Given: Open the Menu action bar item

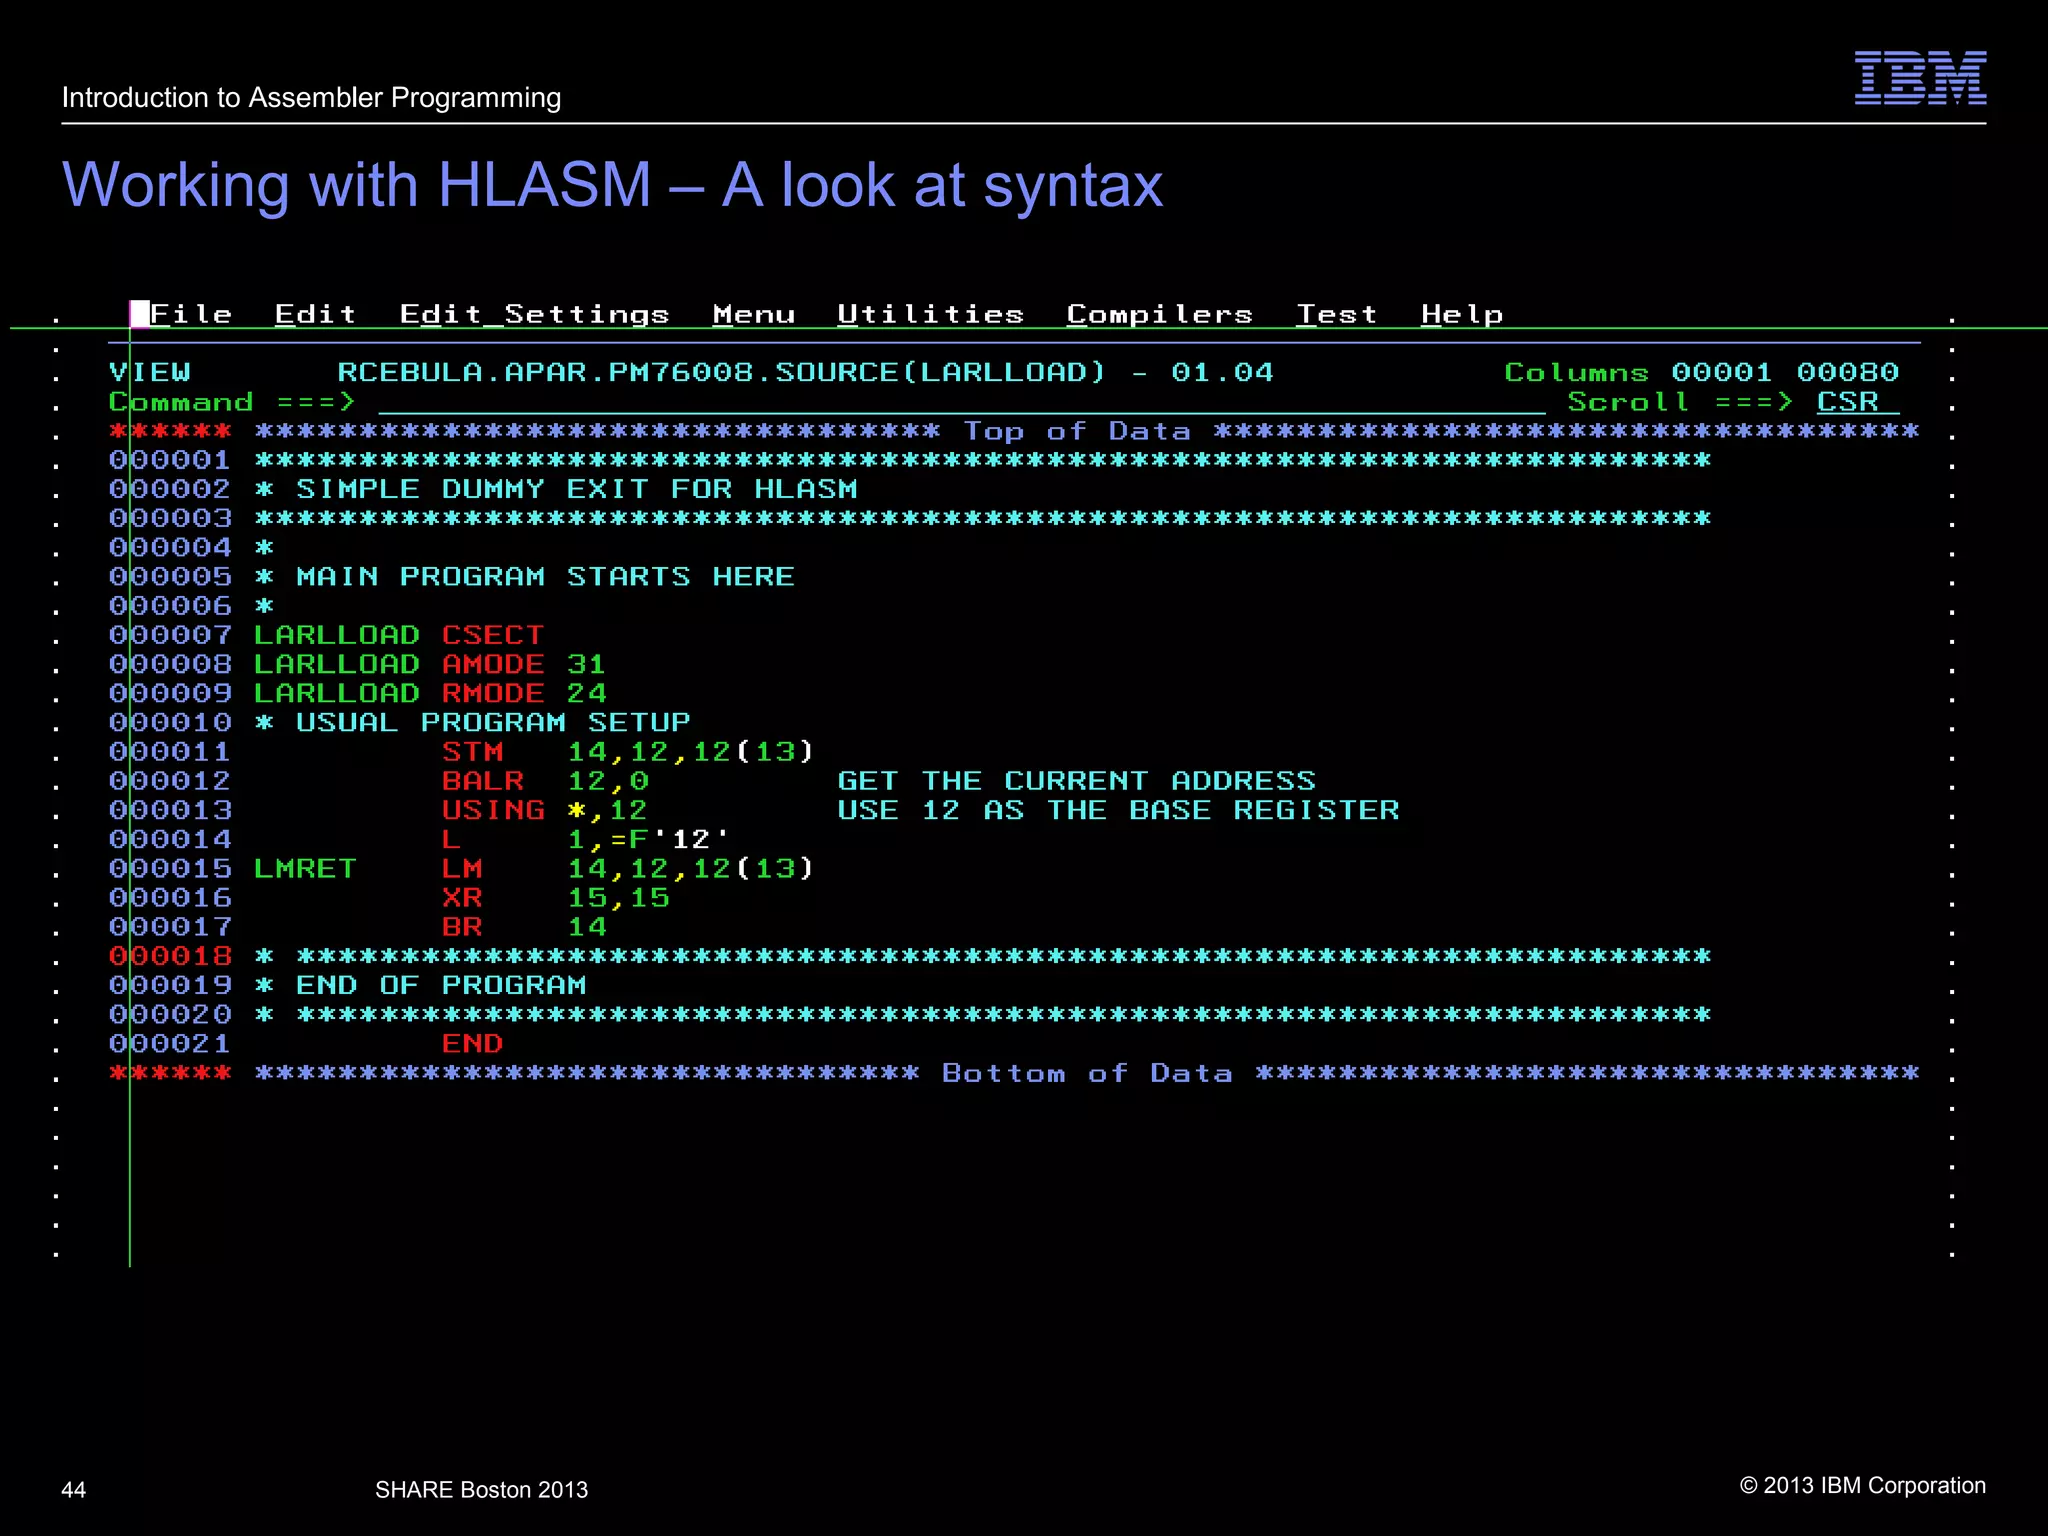Looking at the screenshot, I should tap(754, 314).
